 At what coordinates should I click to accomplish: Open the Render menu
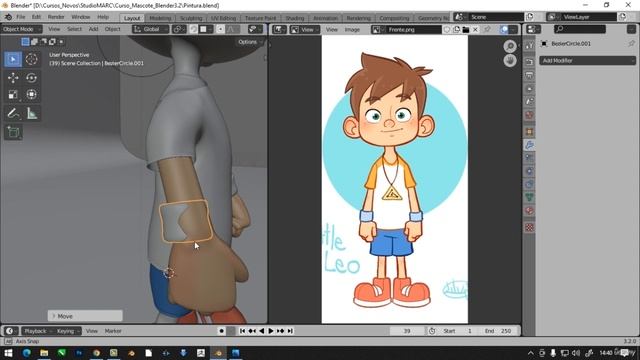point(56,17)
